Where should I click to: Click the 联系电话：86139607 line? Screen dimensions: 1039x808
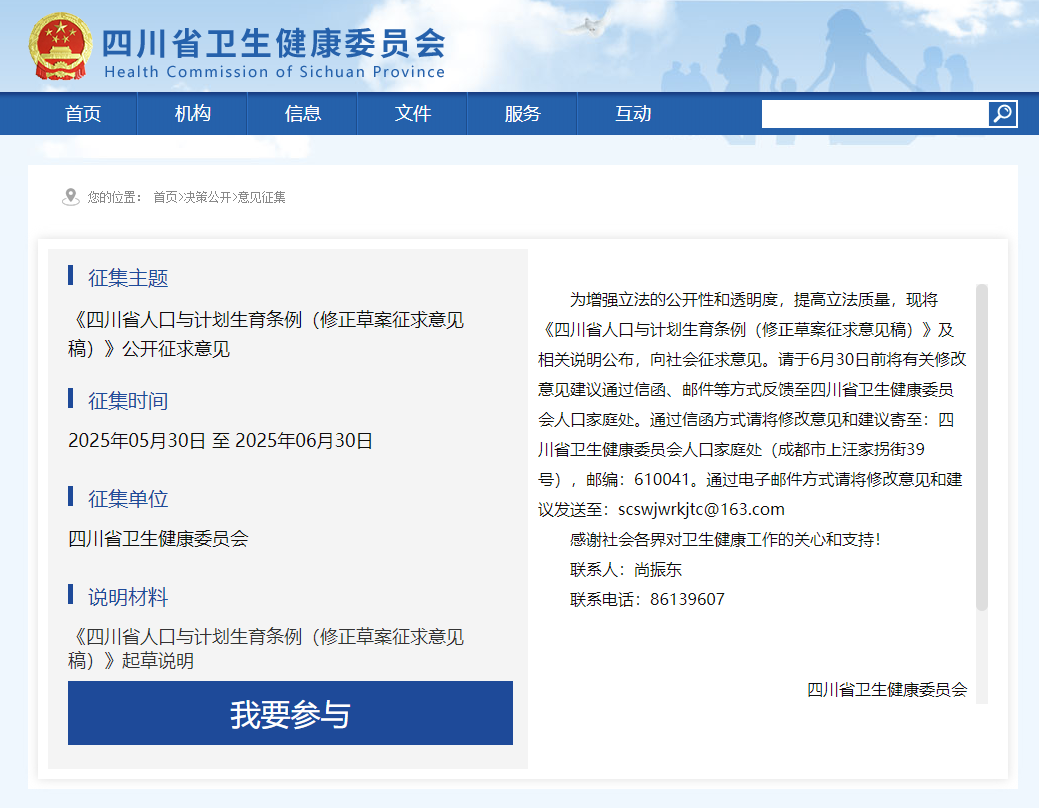pos(647,599)
